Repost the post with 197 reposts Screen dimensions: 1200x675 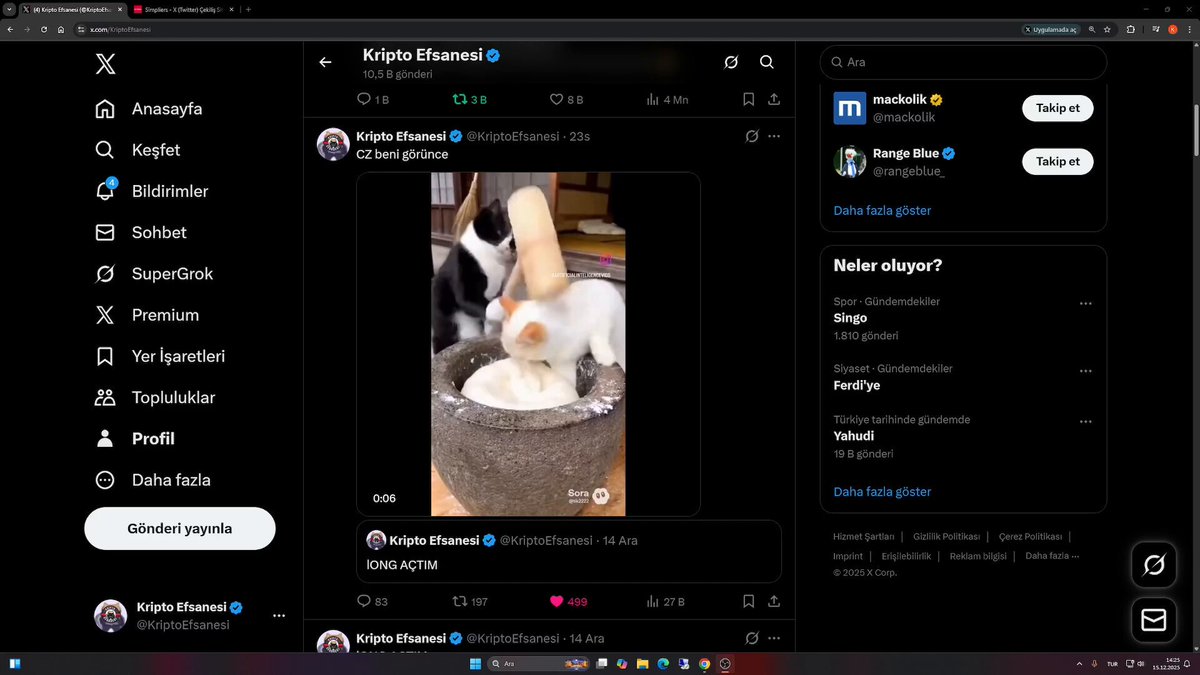(x=470, y=601)
